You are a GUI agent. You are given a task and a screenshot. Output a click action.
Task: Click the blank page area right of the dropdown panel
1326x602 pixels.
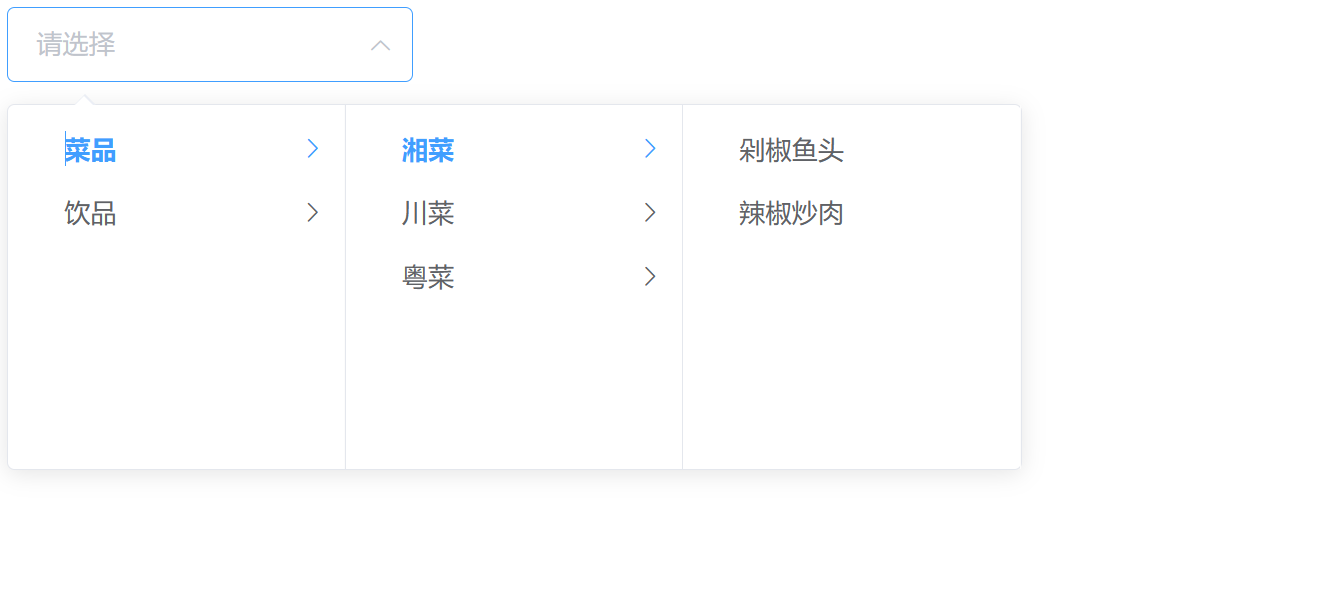[x=1170, y=290]
